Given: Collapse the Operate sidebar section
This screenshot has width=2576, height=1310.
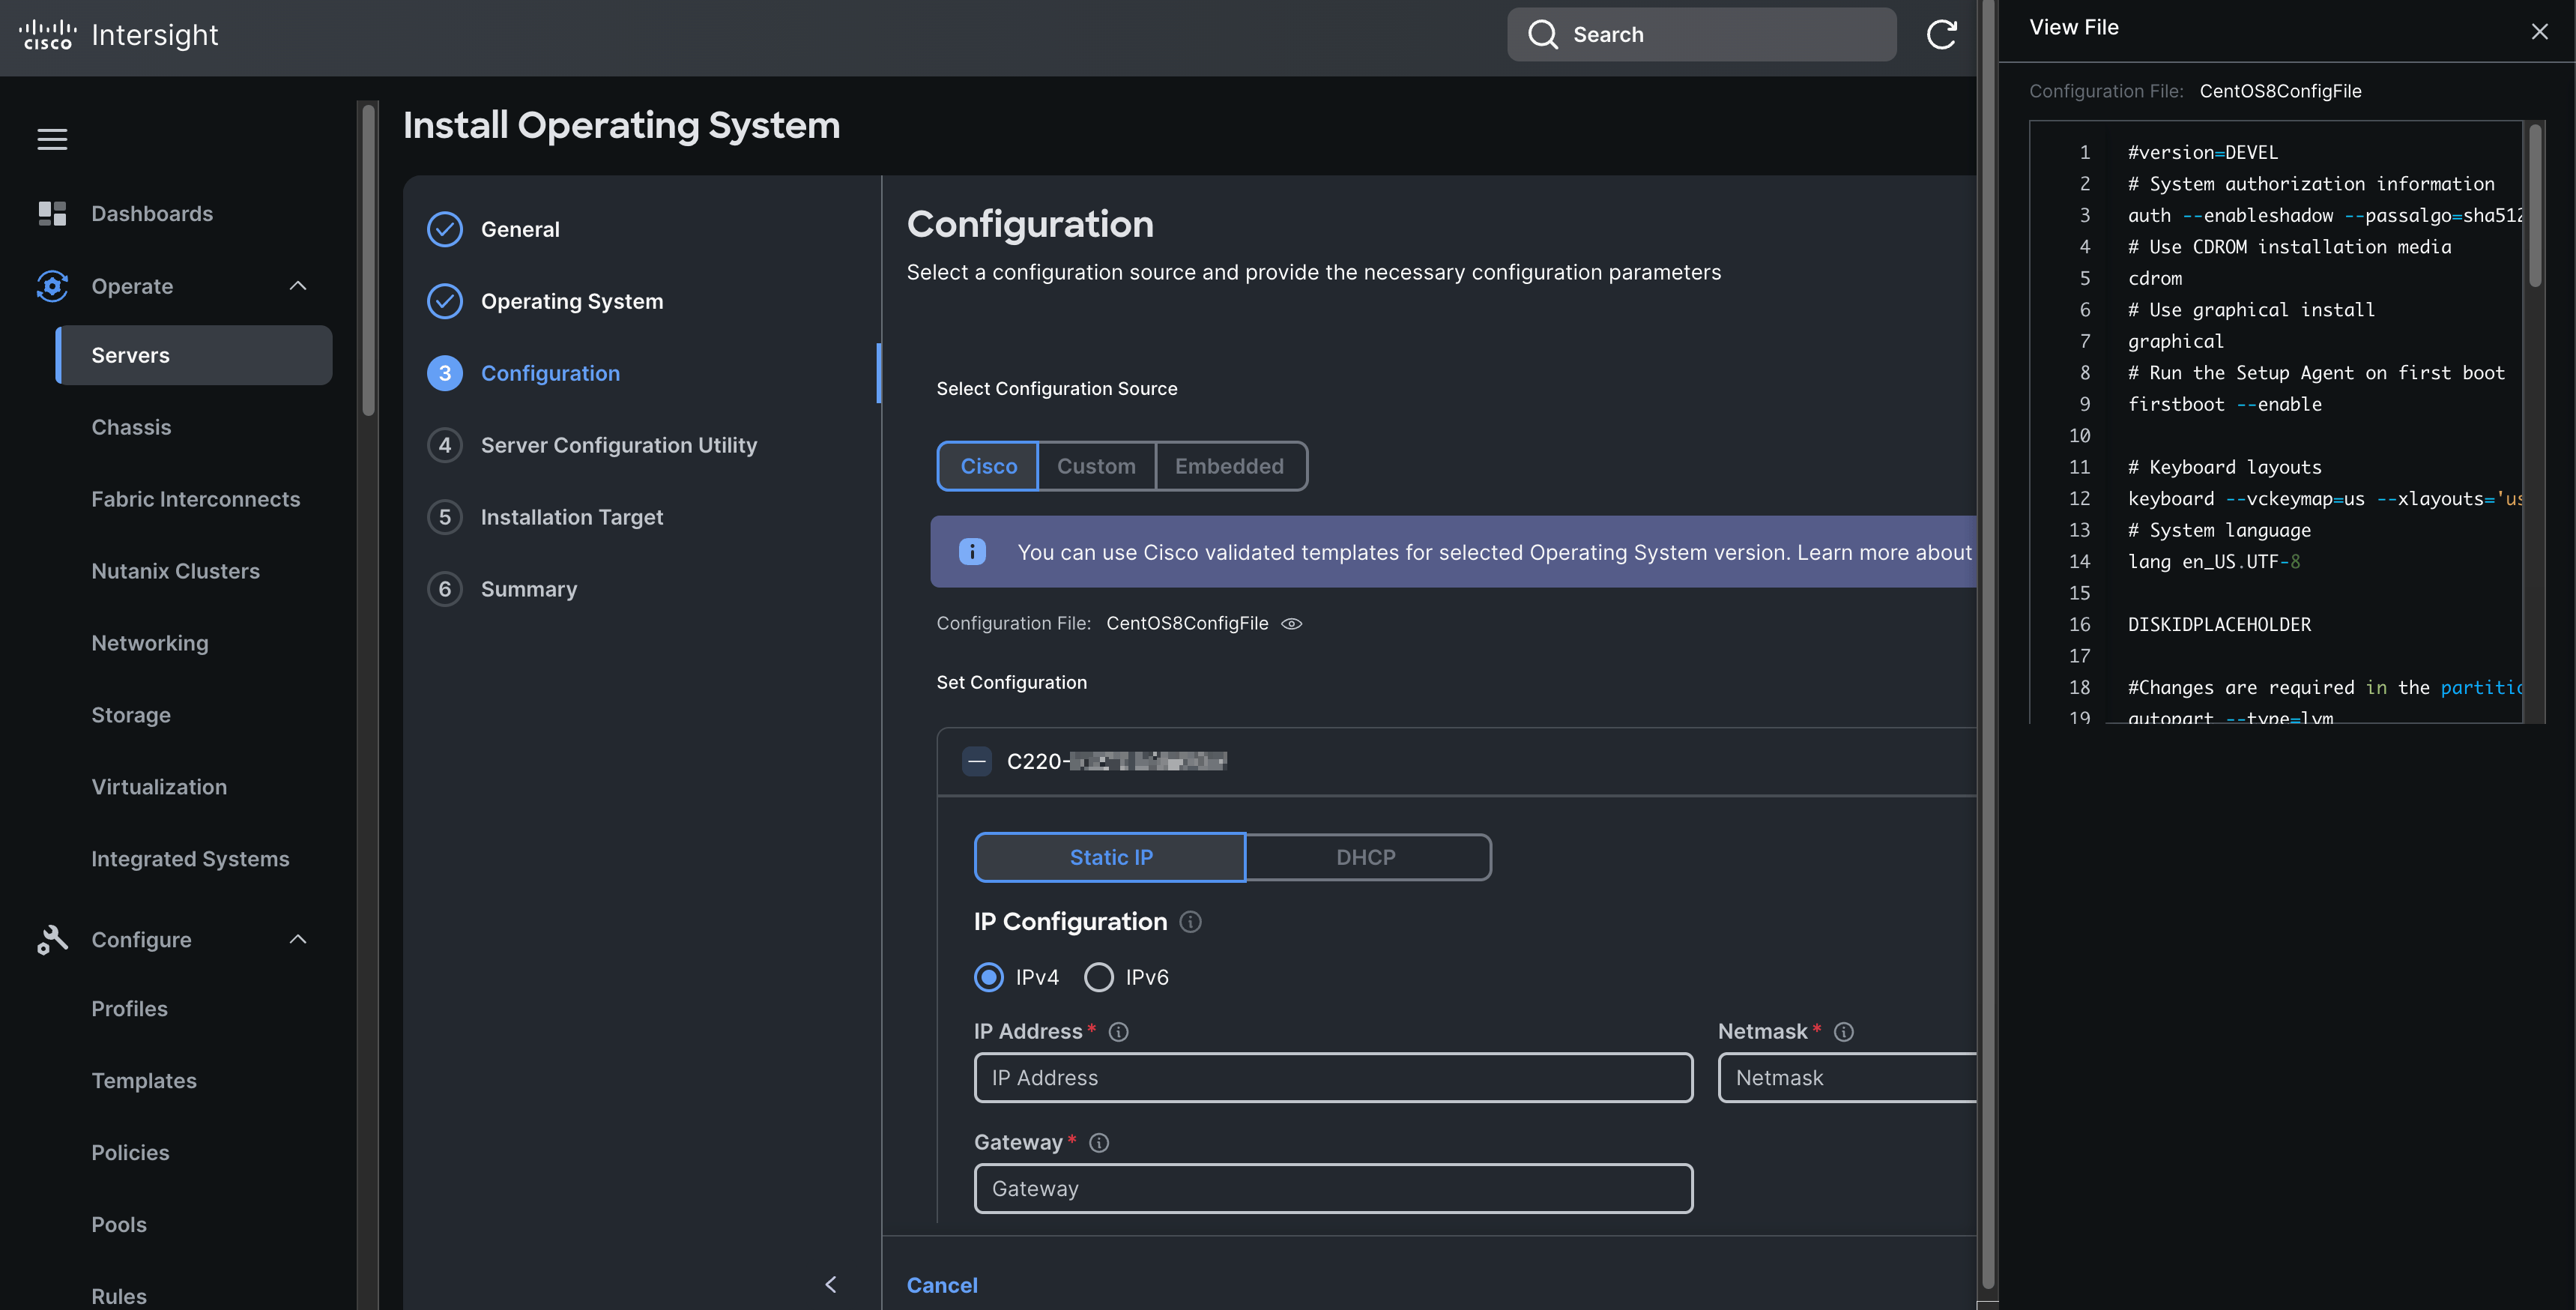Looking at the screenshot, I should tap(297, 286).
